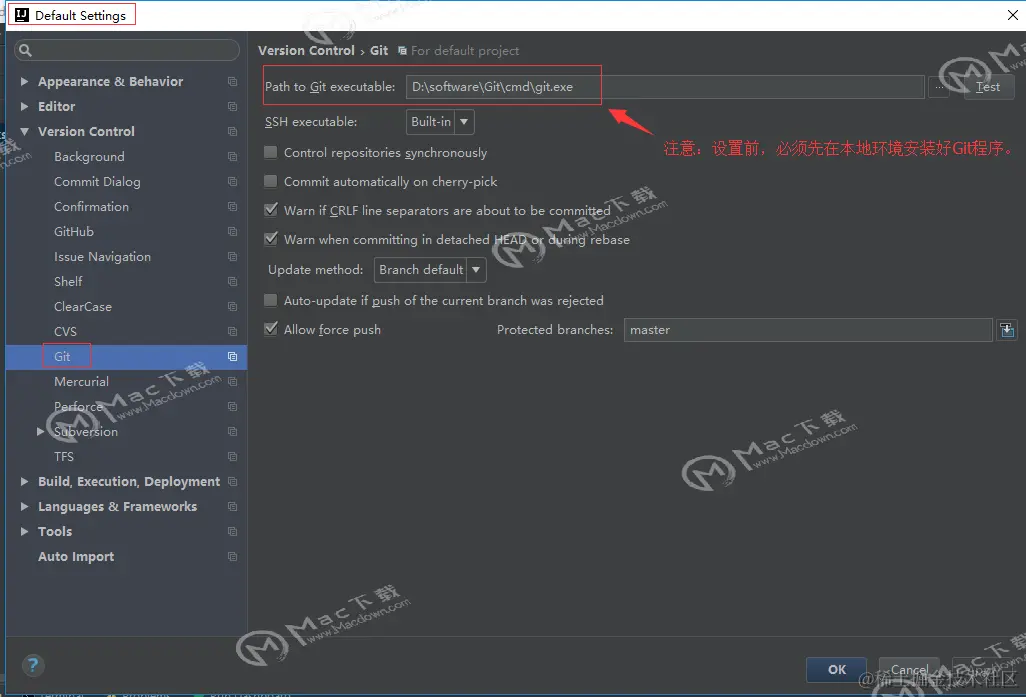Image resolution: width=1026 pixels, height=697 pixels.
Task: Click the Cancel button
Action: [x=909, y=670]
